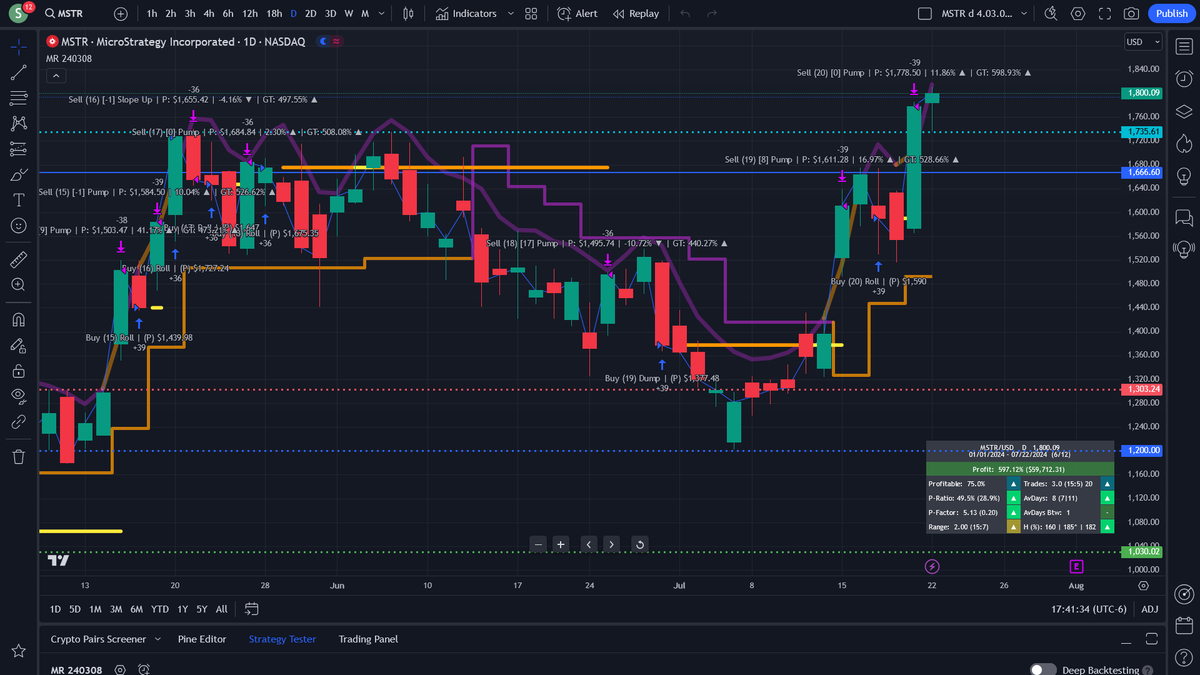Open the layout setup square icon
Image resolution: width=1200 pixels, height=675 pixels.
pyautogui.click(x=923, y=14)
